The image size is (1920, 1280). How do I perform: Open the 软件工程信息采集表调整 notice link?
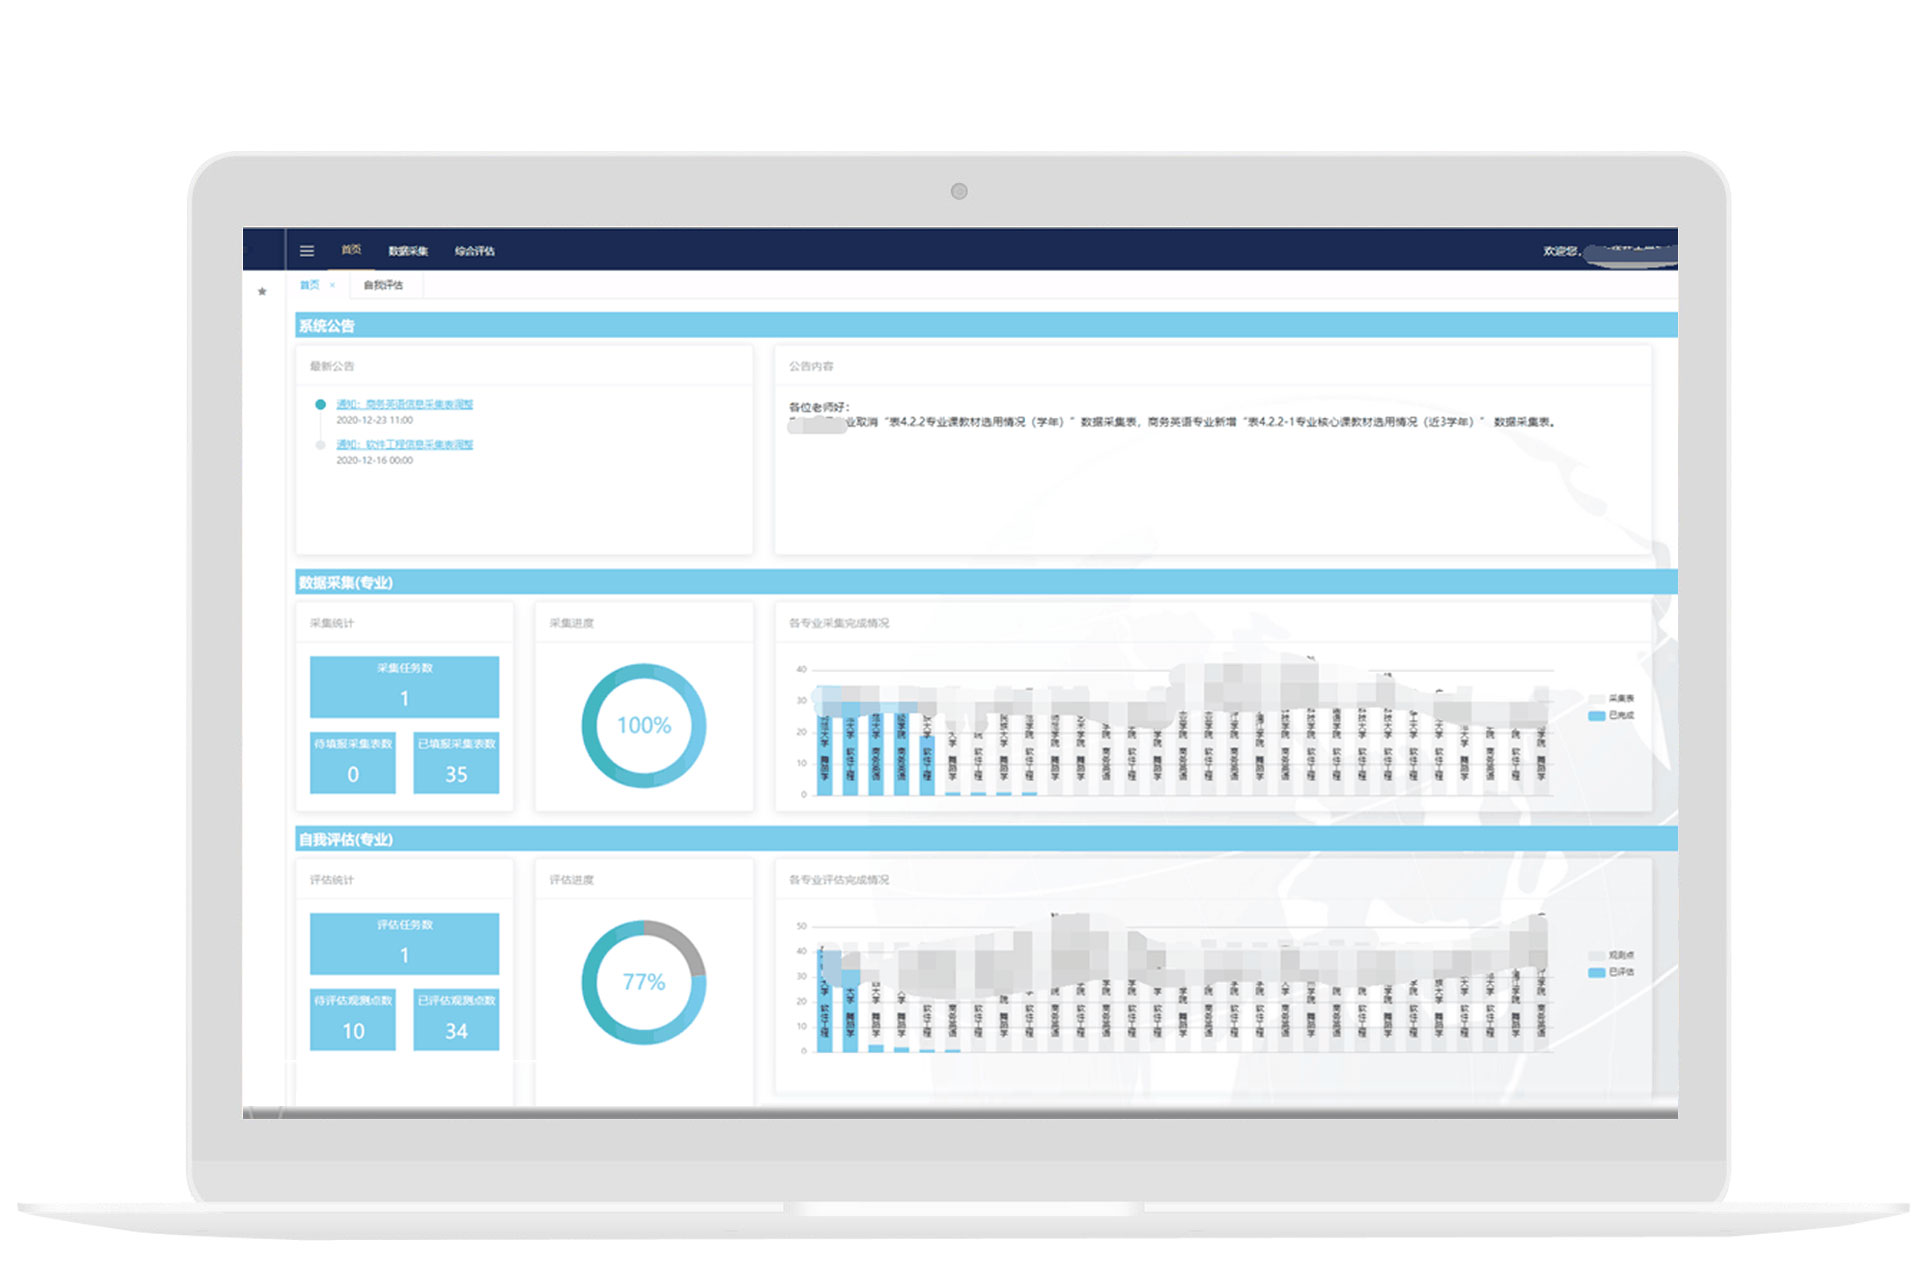tap(404, 445)
